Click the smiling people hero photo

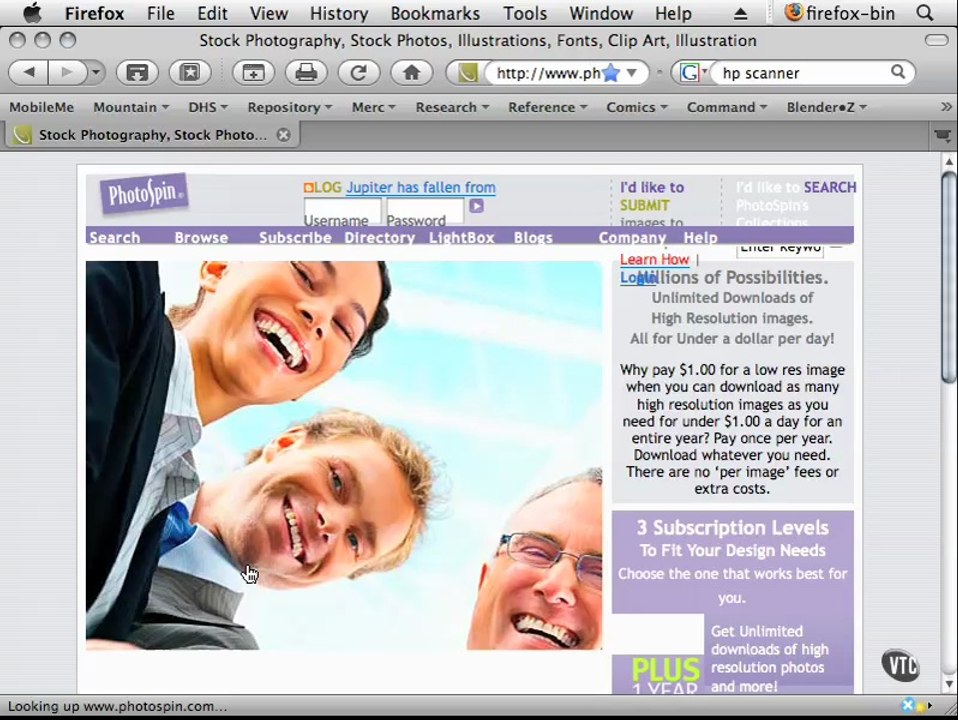tap(344, 455)
